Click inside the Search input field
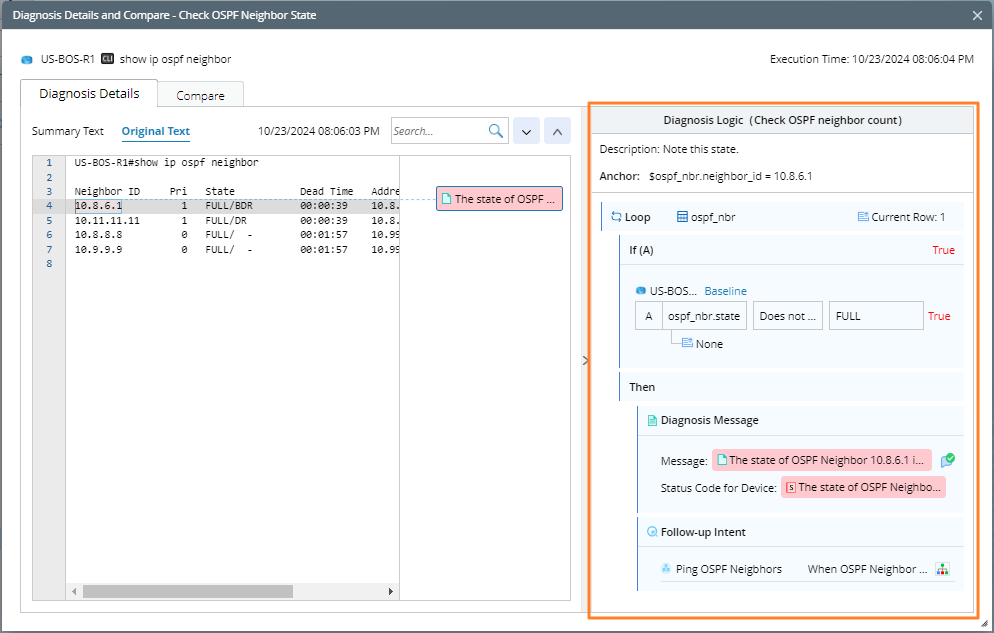This screenshot has width=994, height=633. coord(438,131)
